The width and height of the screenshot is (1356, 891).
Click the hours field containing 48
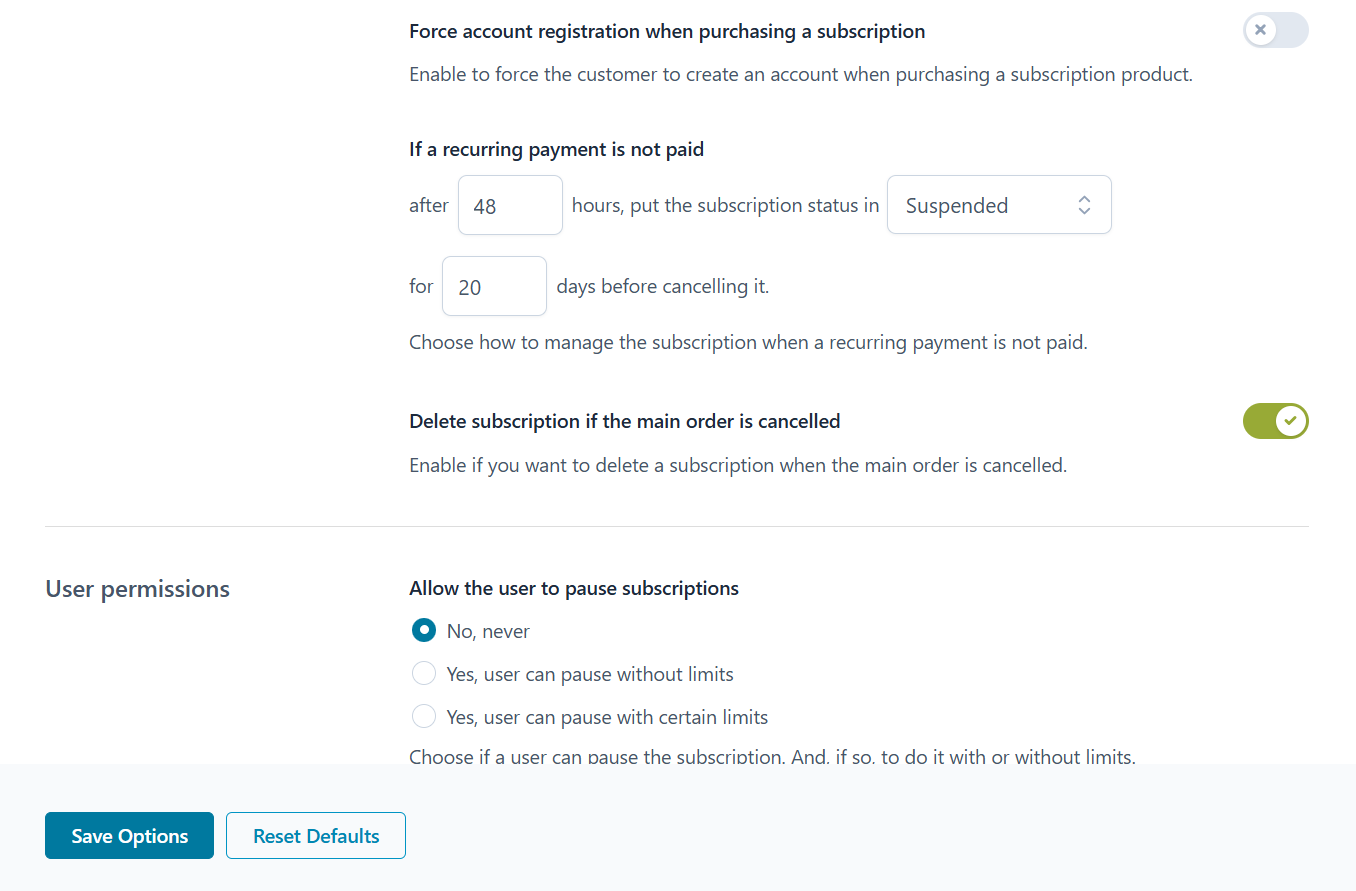point(510,206)
